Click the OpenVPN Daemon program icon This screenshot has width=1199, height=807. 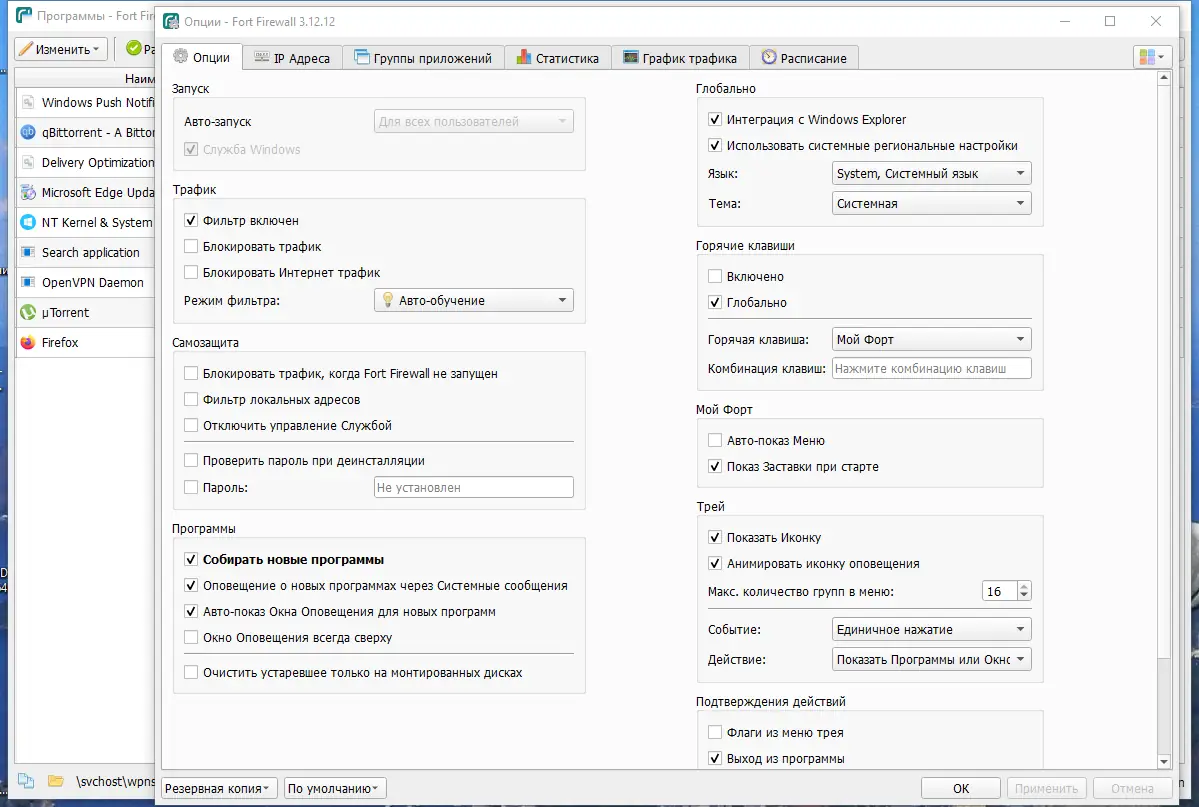(28, 282)
